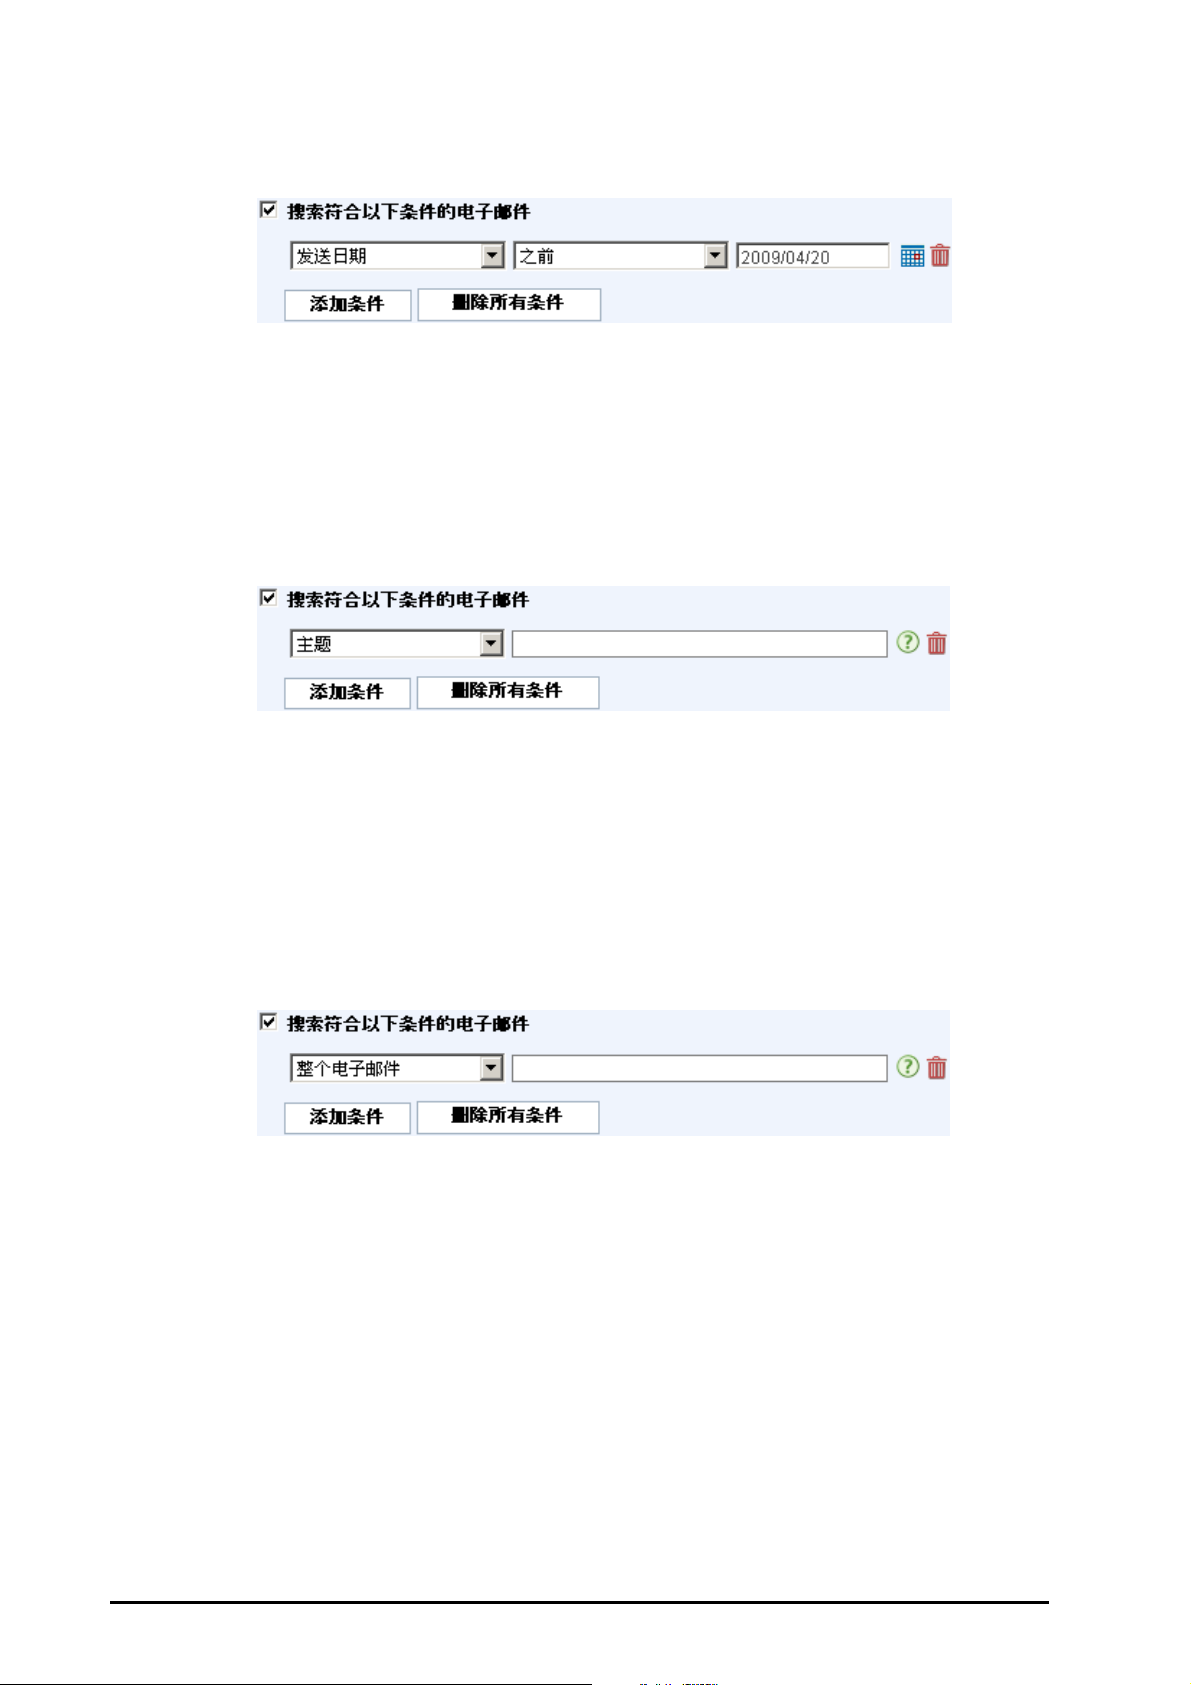This screenshot has width=1191, height=1685.
Task: Focus the text field next to 主题
Action: (x=699, y=644)
